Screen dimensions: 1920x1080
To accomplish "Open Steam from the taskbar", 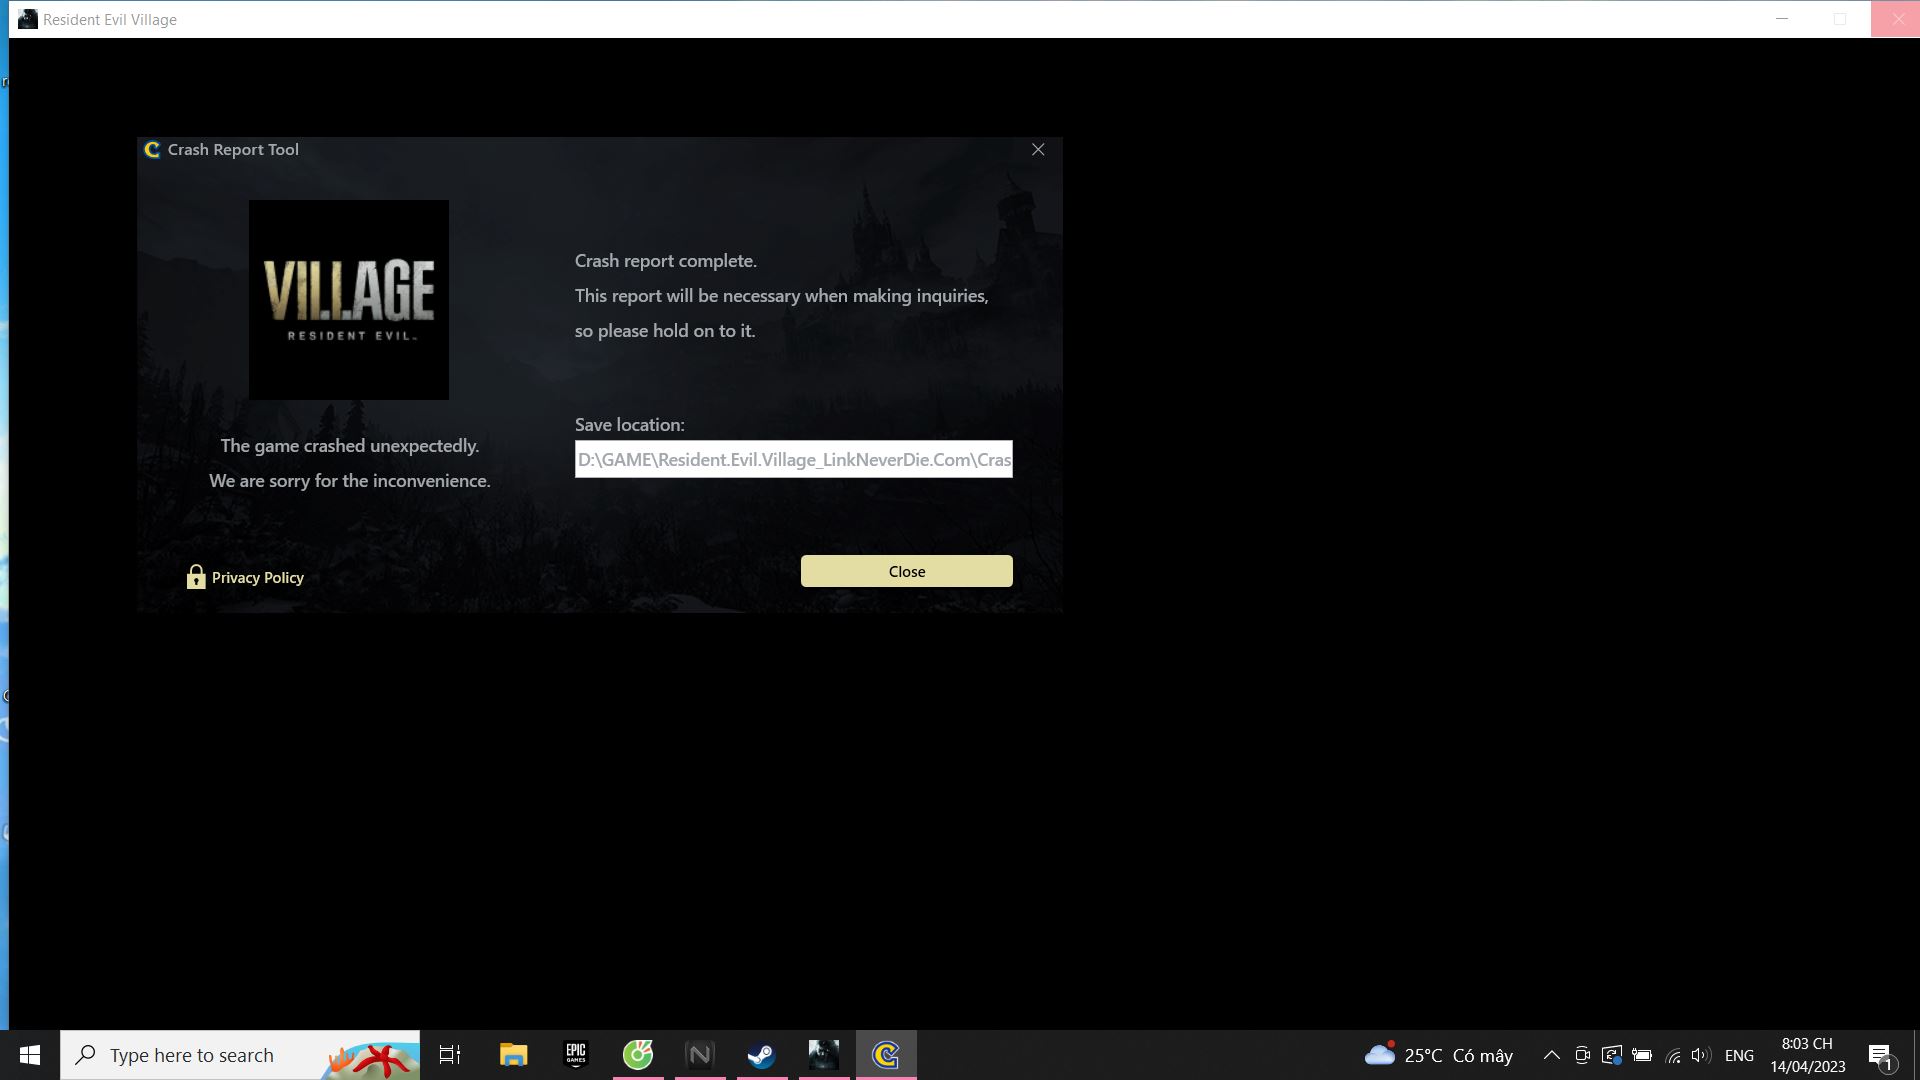I will [761, 1055].
